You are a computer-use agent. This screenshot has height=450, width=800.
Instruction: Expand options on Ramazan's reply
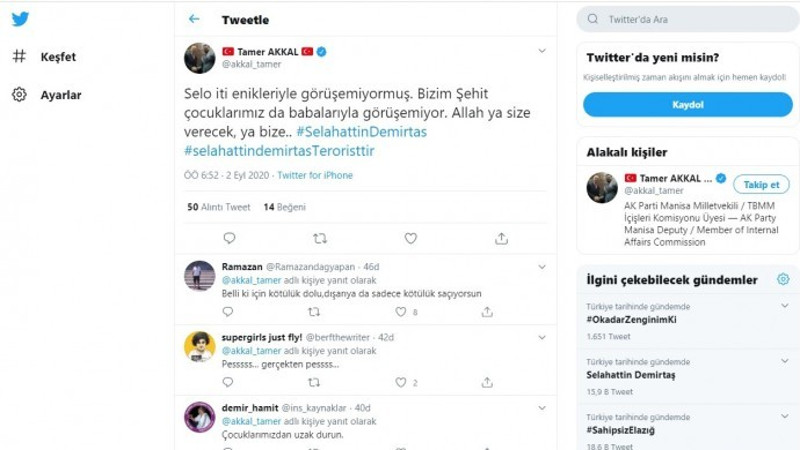coord(542,267)
